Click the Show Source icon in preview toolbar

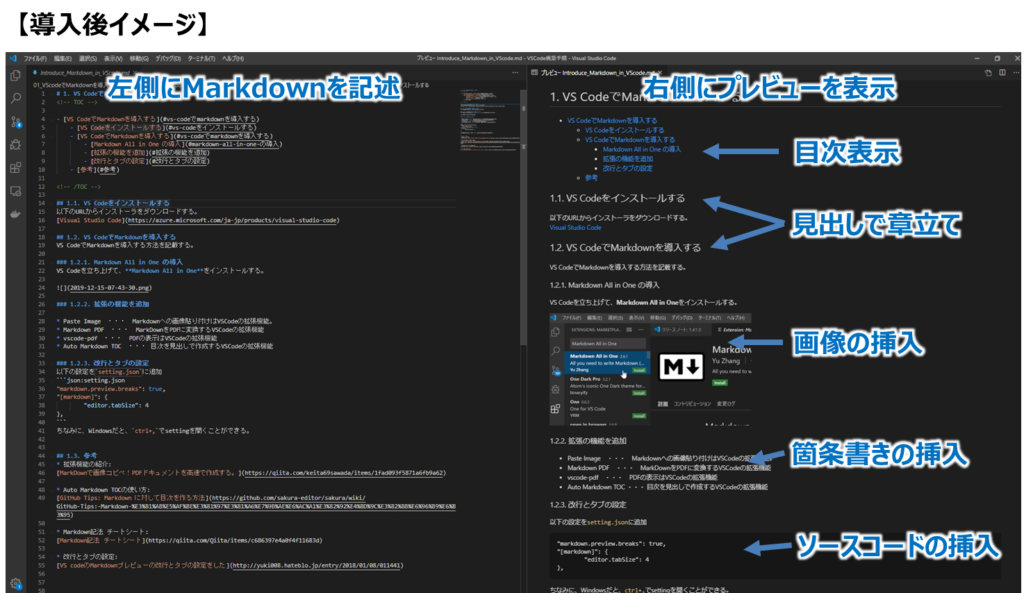coord(988,72)
